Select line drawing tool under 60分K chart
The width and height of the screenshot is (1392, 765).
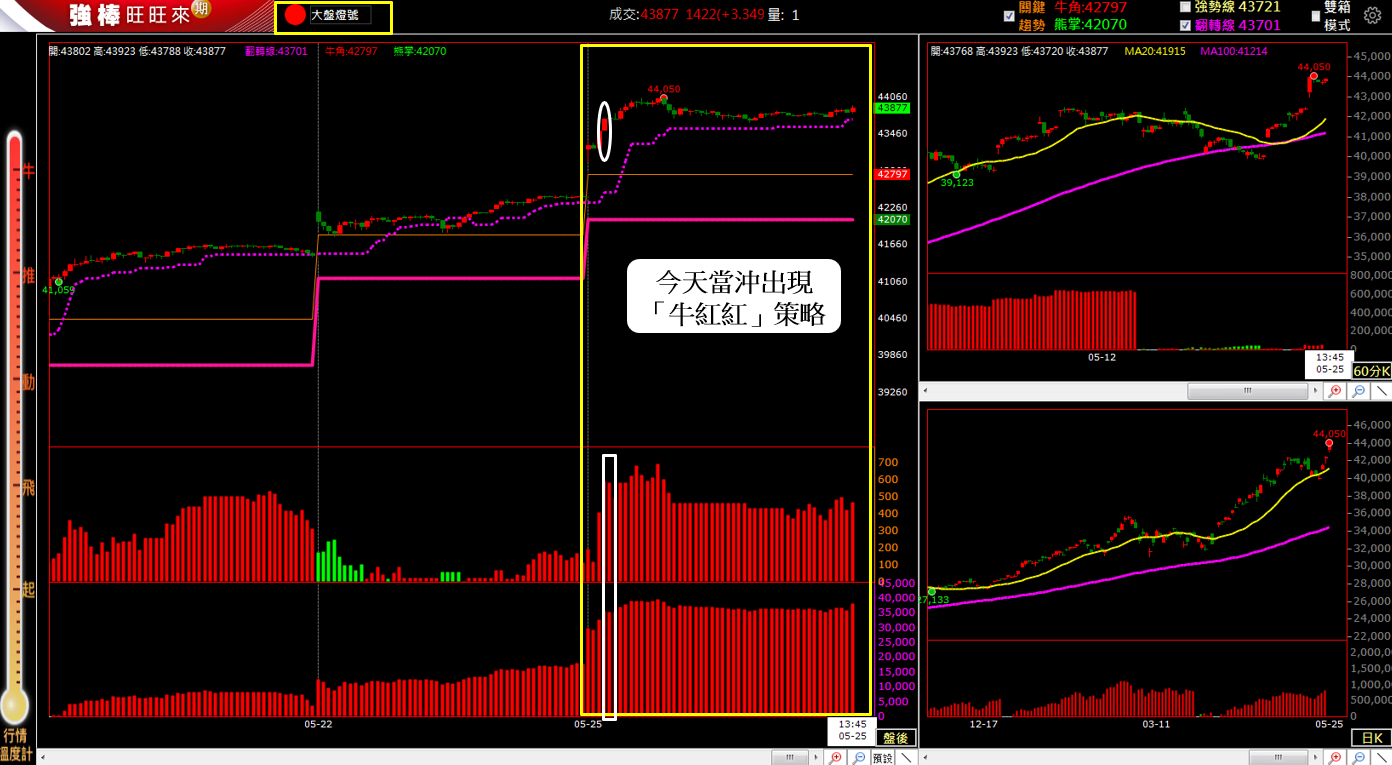(1381, 390)
